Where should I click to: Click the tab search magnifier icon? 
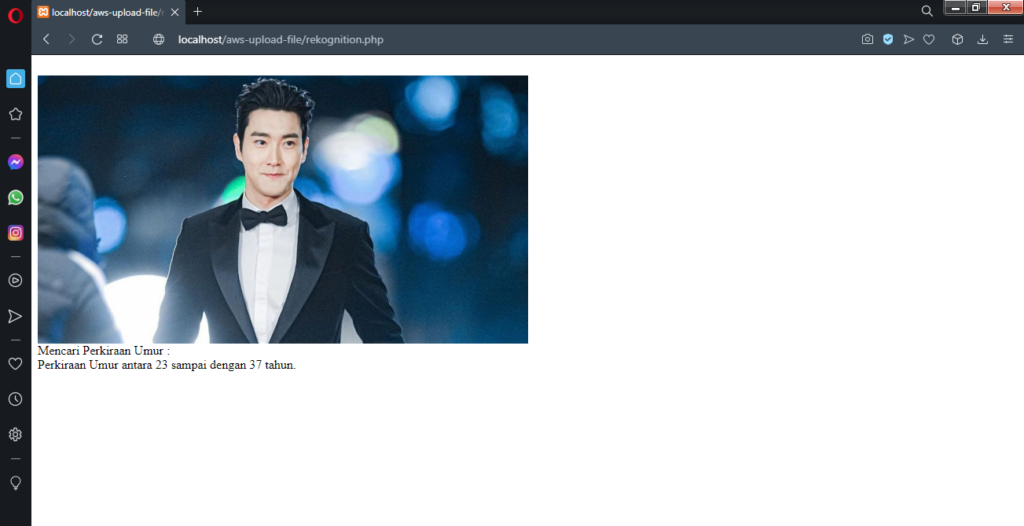[927, 11]
